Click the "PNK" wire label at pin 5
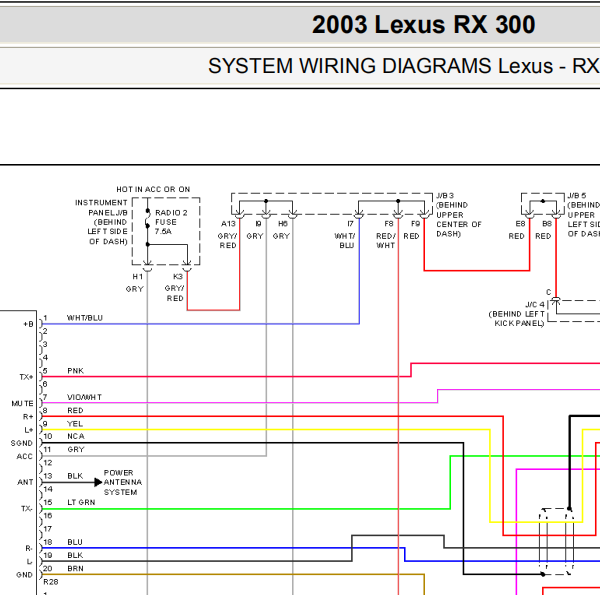The image size is (600, 595). [75, 371]
